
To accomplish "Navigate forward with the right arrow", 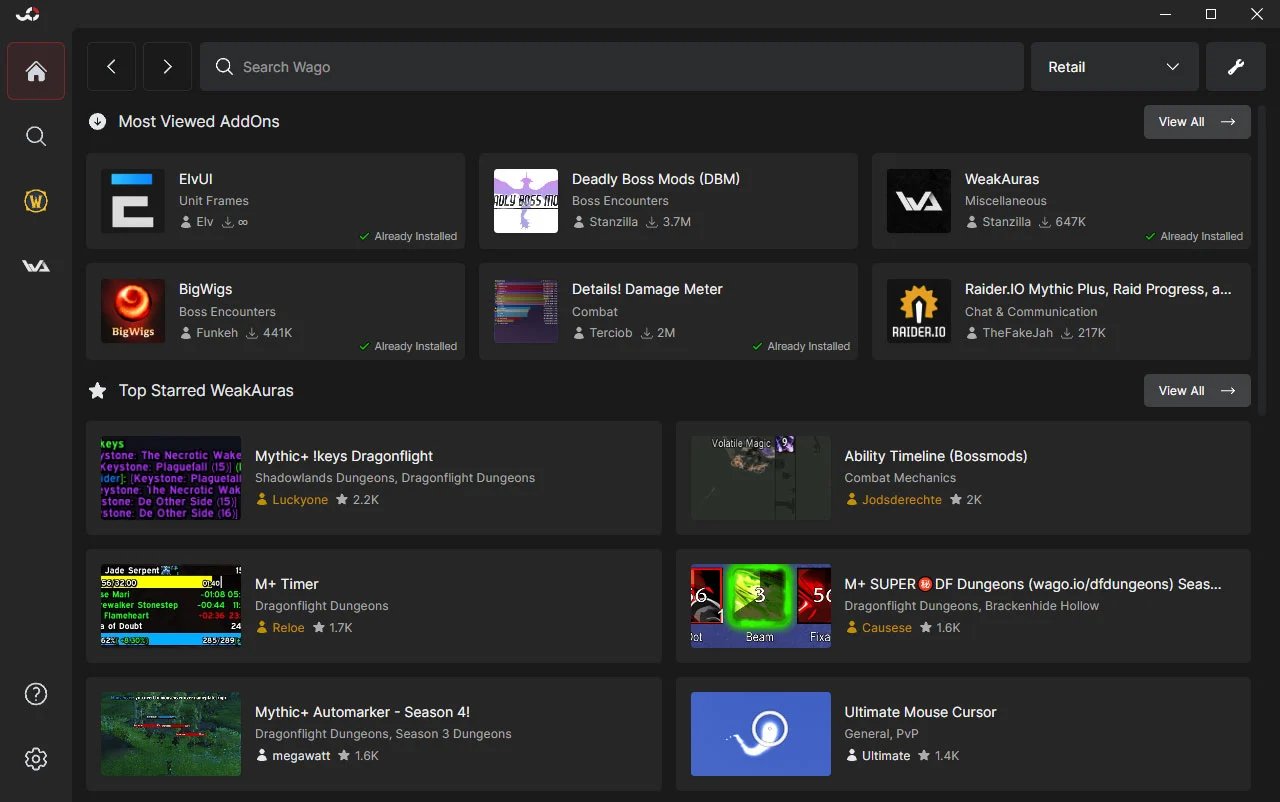I will coord(167,66).
